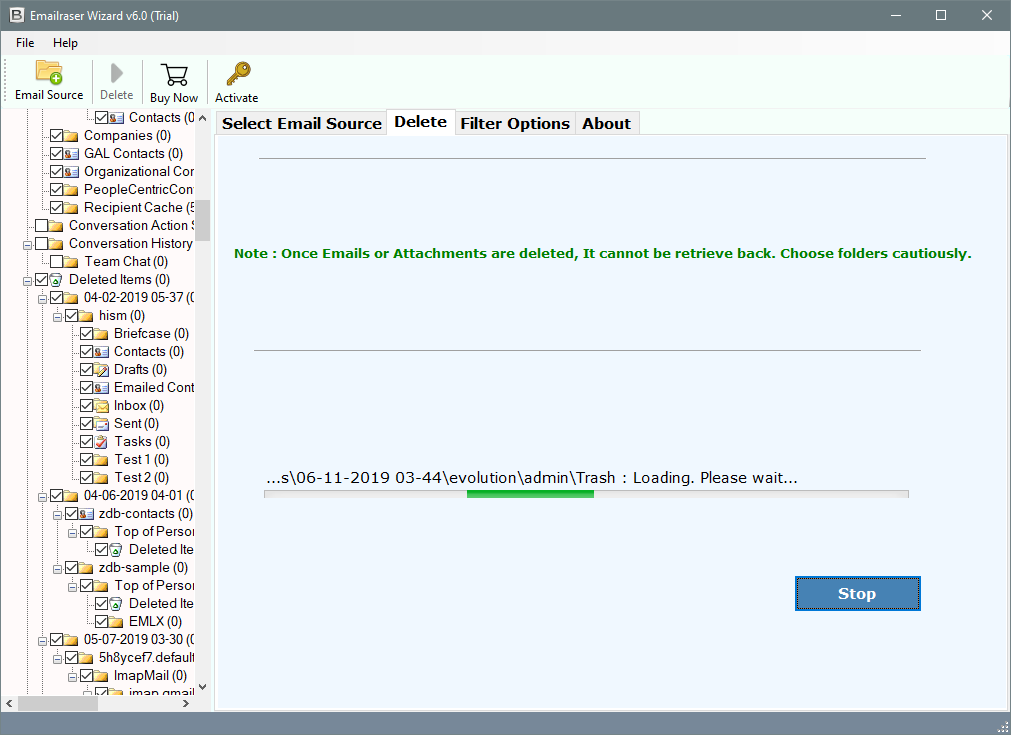Click the Briefcase folder icon
Viewport: 1011px width, 735px height.
[101, 334]
